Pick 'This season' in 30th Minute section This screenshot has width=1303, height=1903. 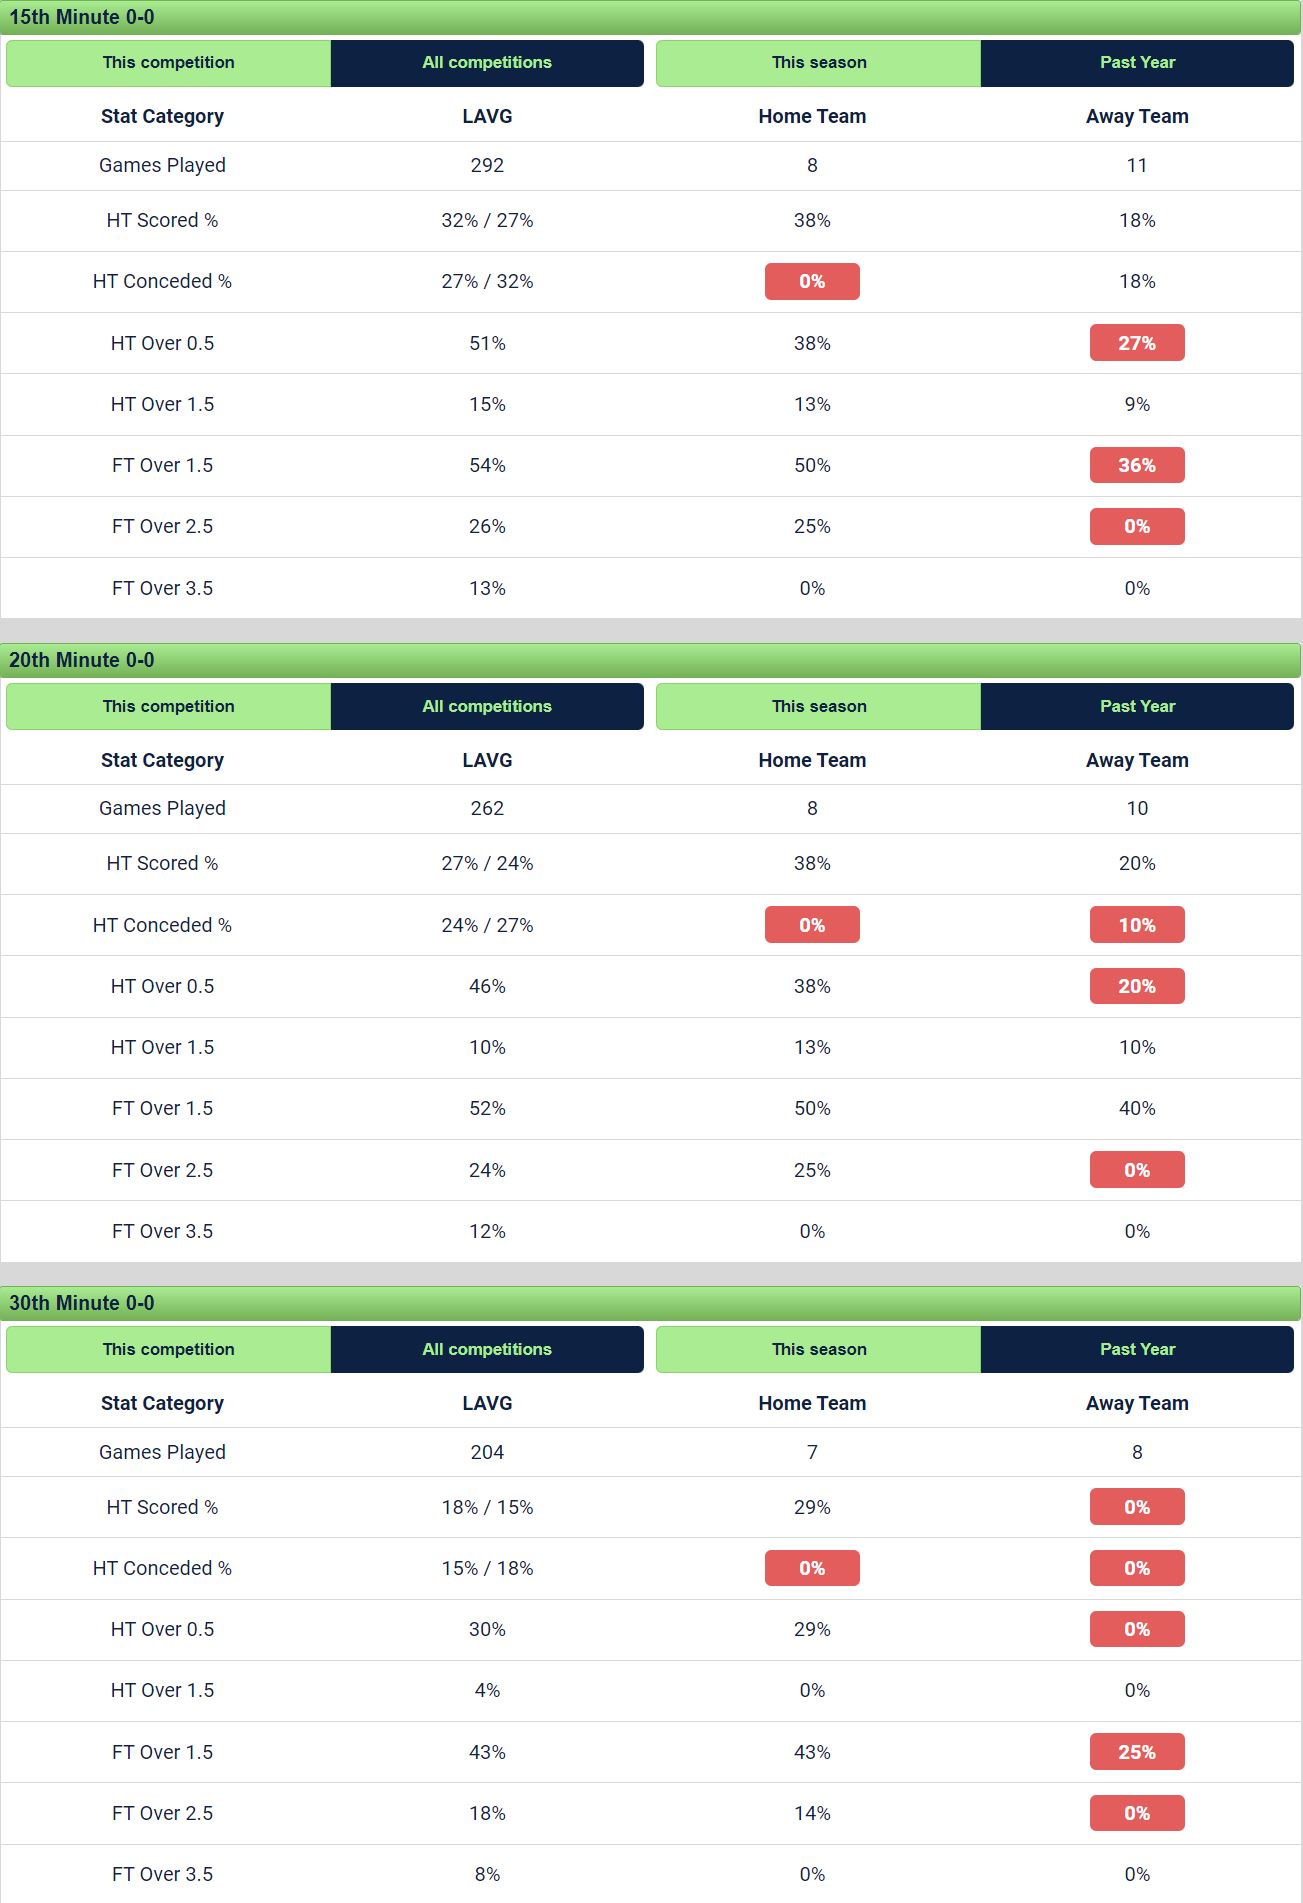tap(818, 1349)
